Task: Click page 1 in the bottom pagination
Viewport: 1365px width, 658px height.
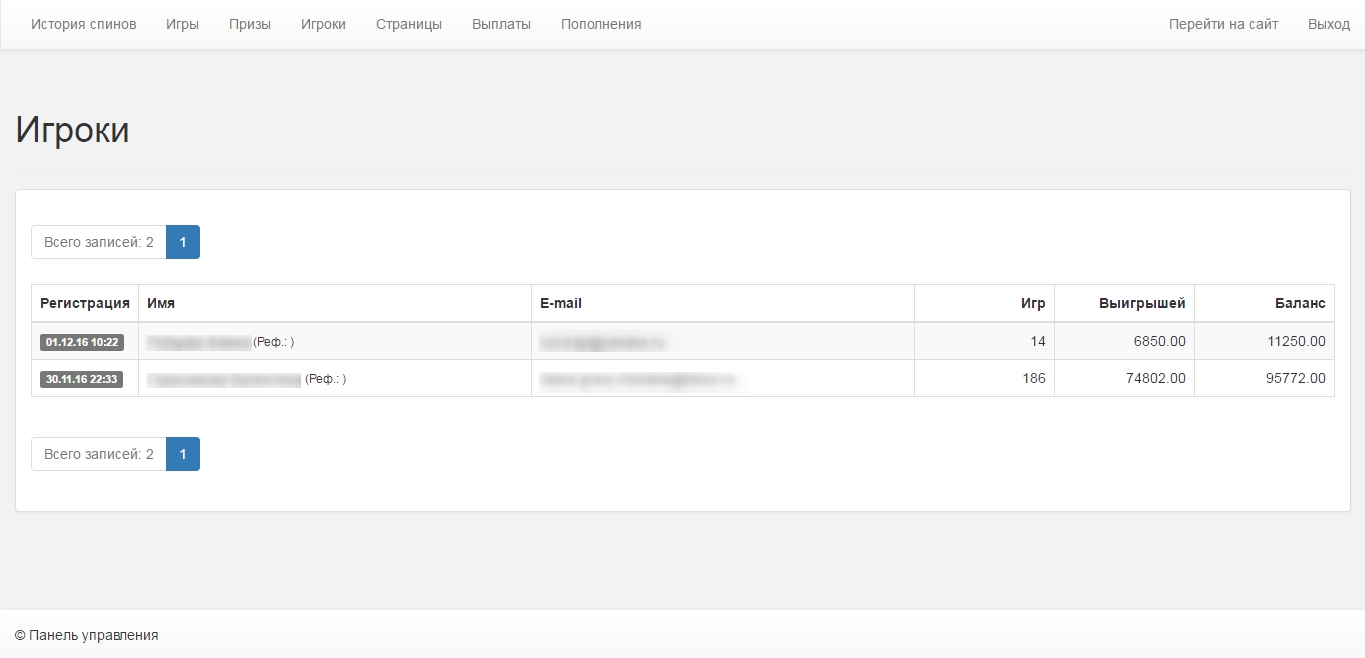Action: coord(183,454)
